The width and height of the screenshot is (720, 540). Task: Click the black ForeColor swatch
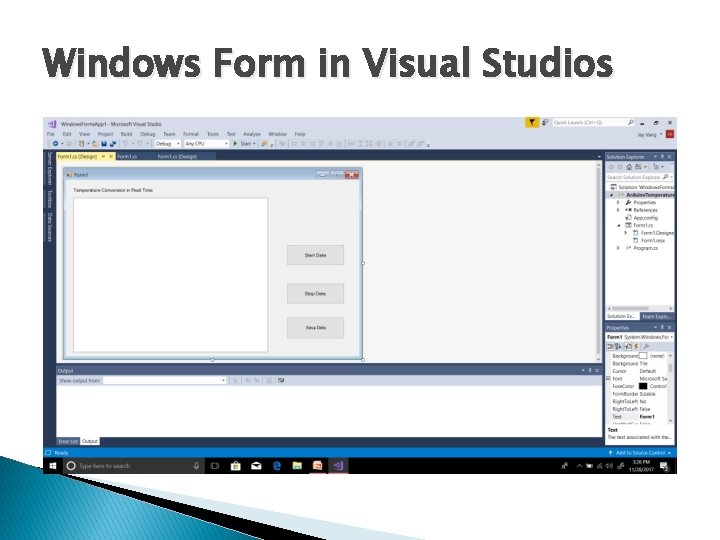[643, 386]
